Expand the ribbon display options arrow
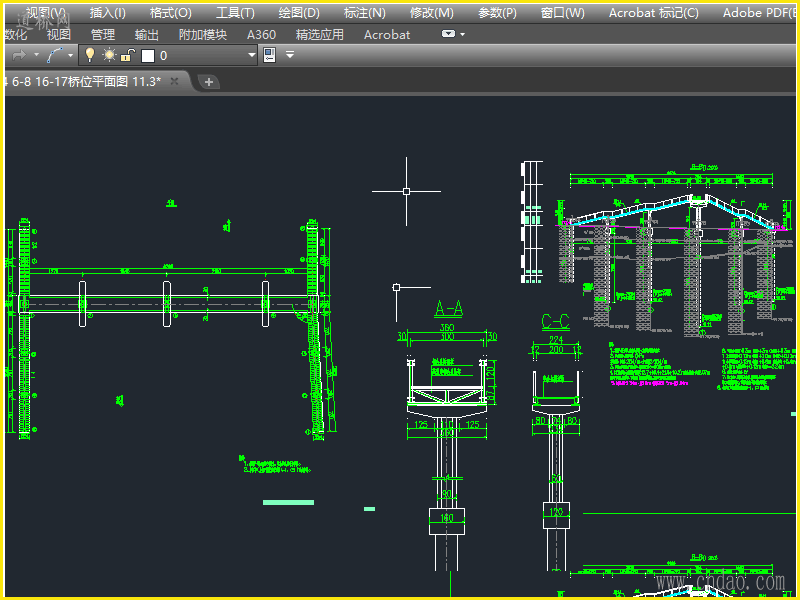The width and height of the screenshot is (800, 600). (463, 34)
